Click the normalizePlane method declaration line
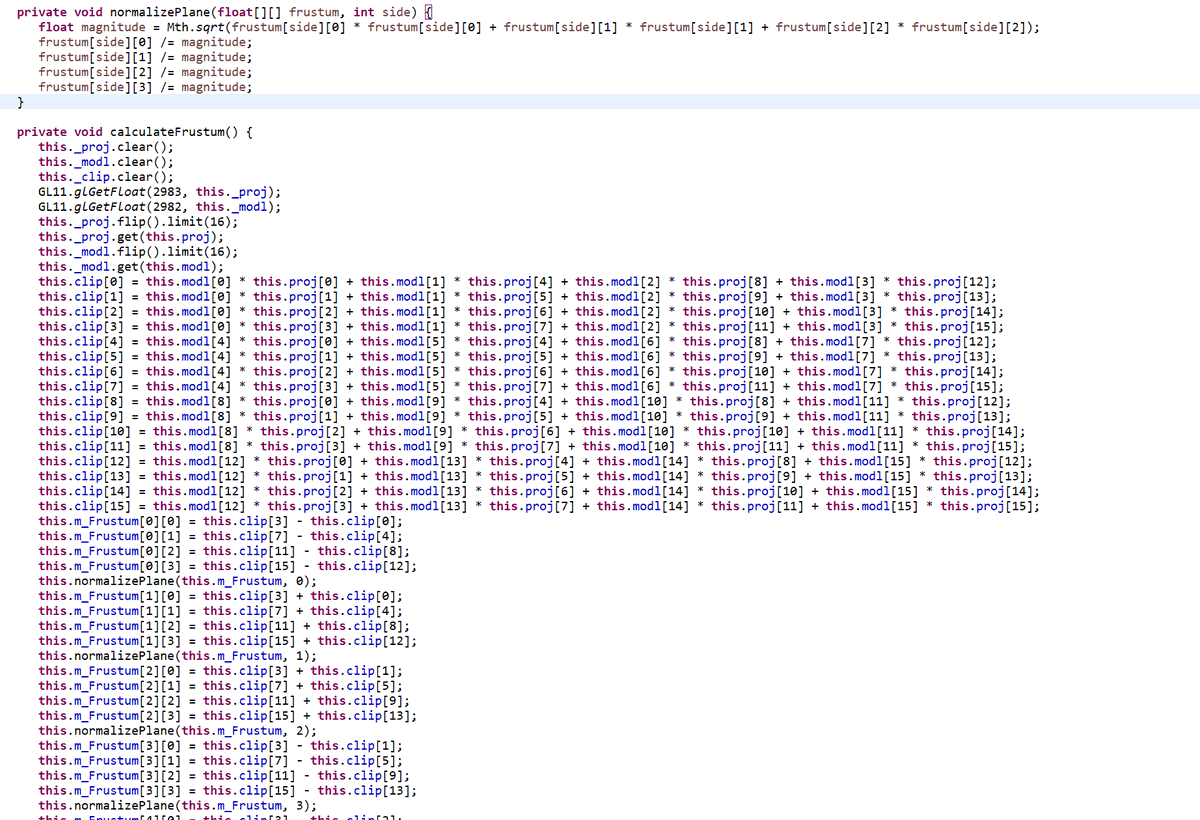Screen dimensions: 1200x820 225,12
